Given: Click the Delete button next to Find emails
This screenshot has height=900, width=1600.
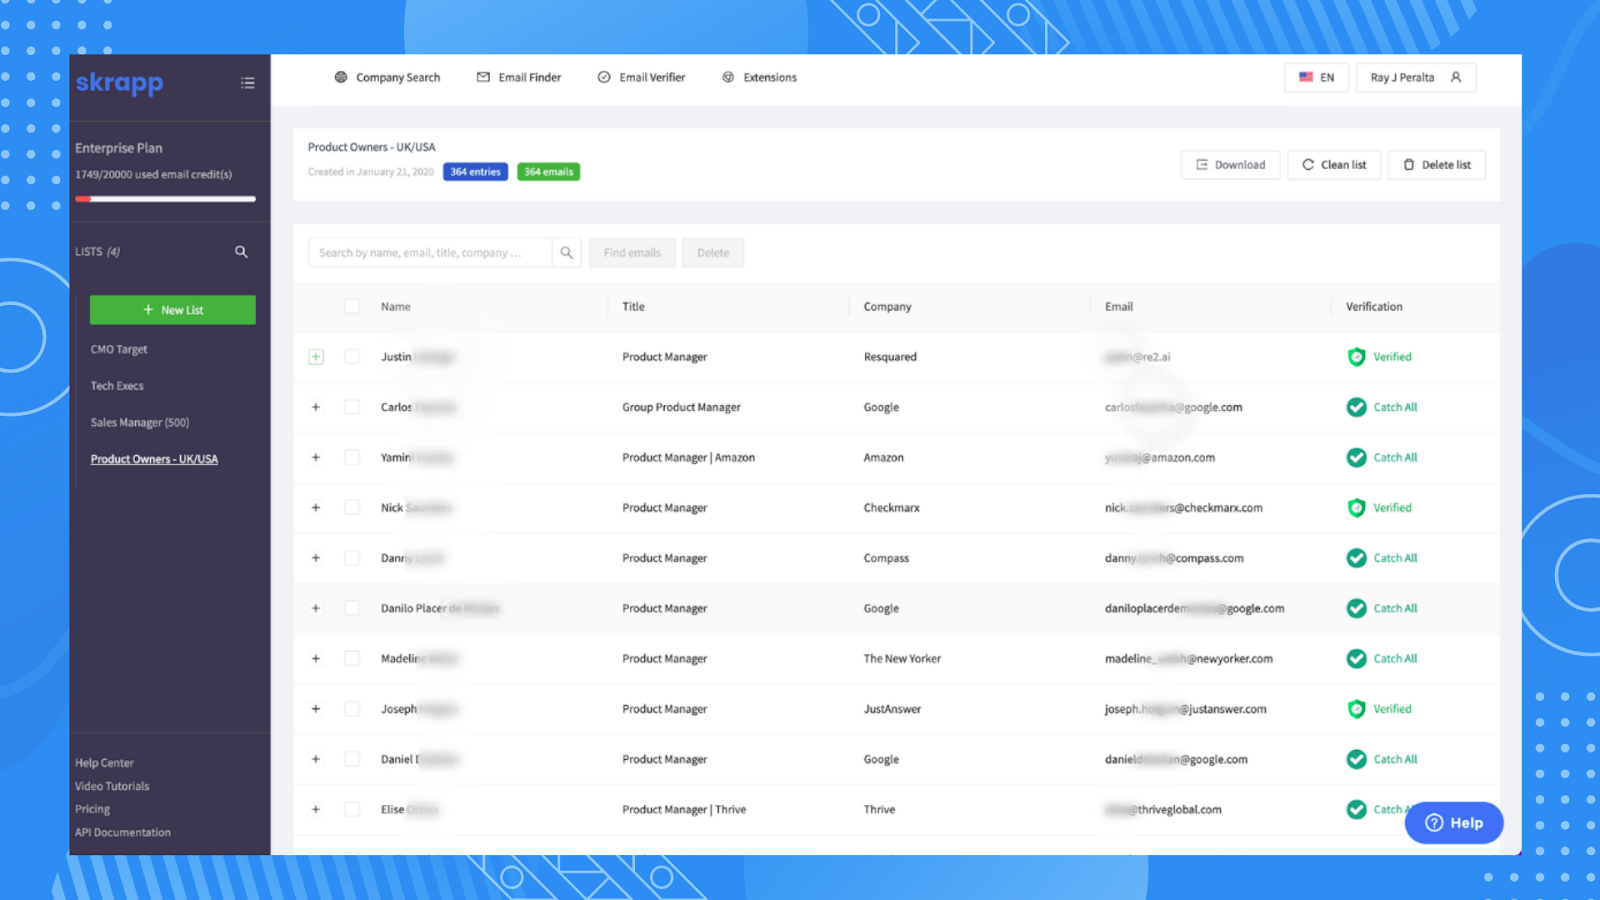Looking at the screenshot, I should point(713,253).
